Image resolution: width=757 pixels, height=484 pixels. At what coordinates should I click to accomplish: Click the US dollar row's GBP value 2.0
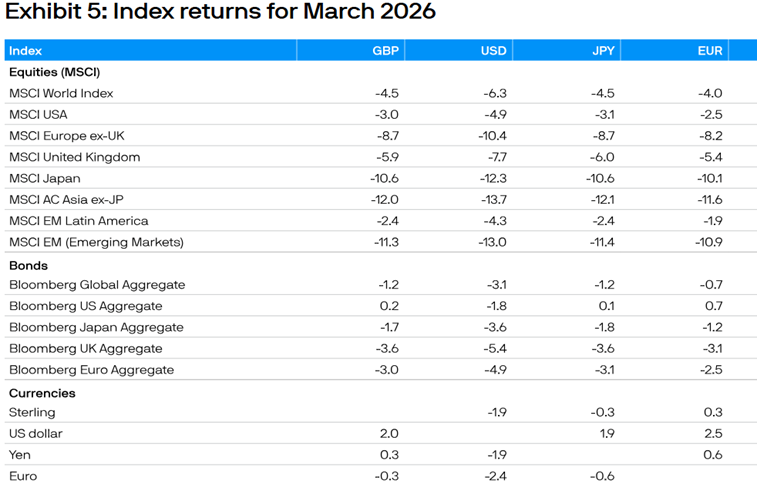(x=390, y=434)
